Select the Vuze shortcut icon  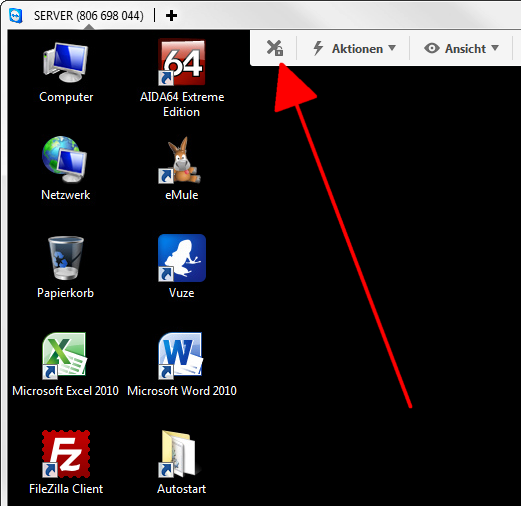click(182, 258)
